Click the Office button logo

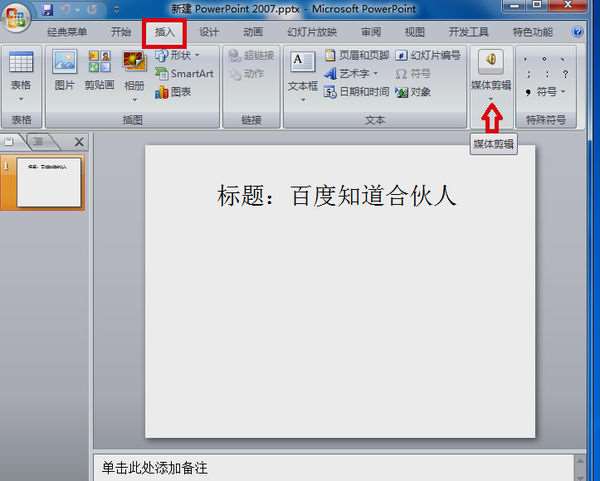pos(16,17)
